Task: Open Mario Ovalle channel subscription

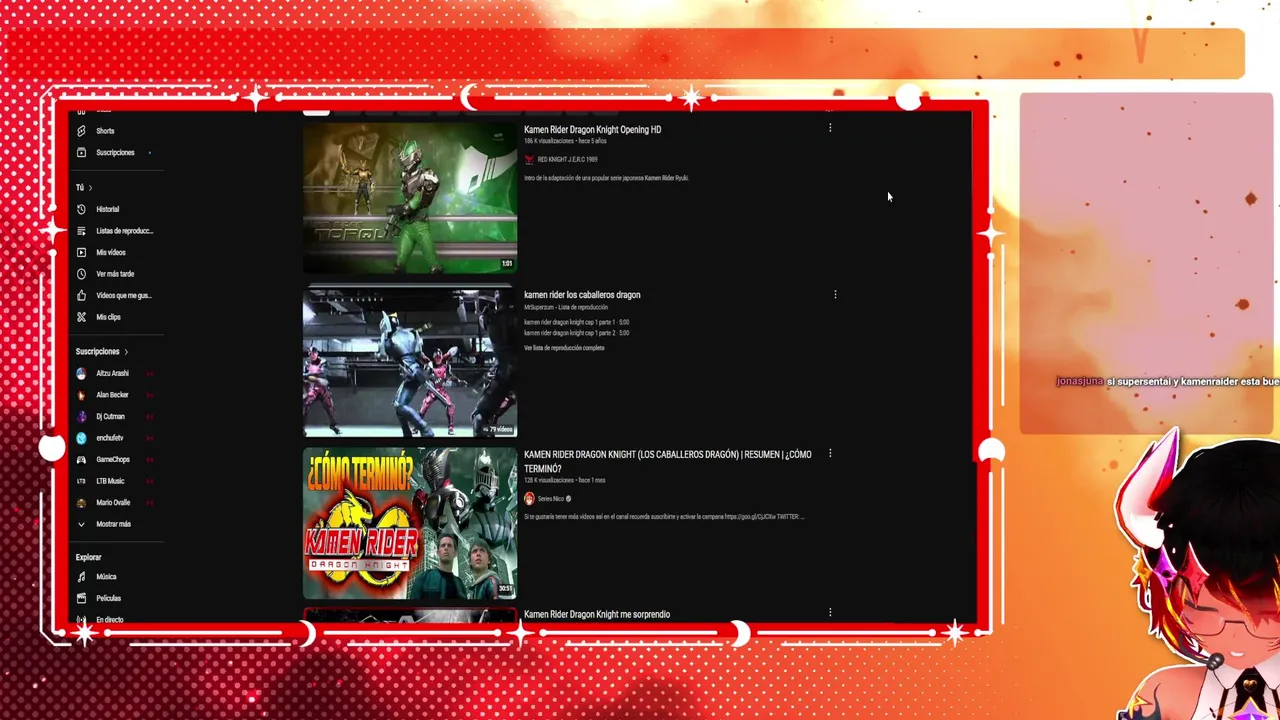Action: [x=112, y=503]
